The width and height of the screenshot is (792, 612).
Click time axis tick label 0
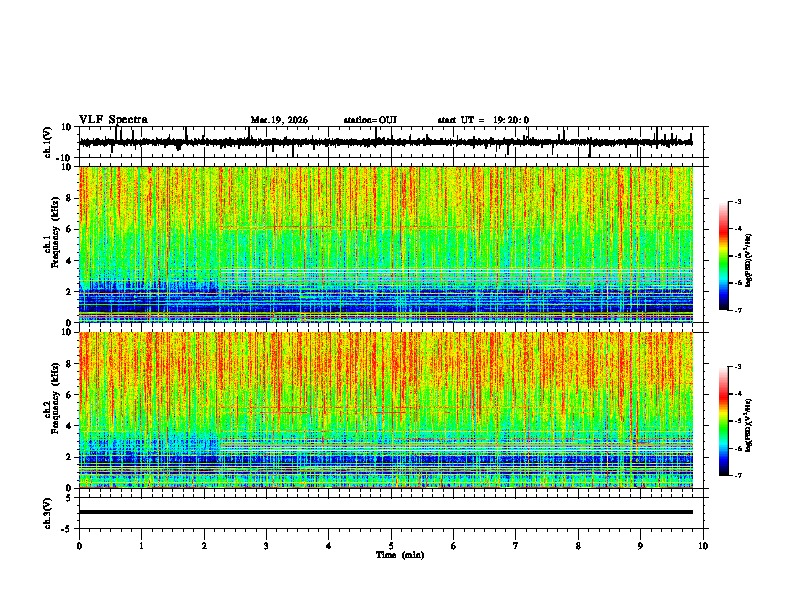click(79, 546)
